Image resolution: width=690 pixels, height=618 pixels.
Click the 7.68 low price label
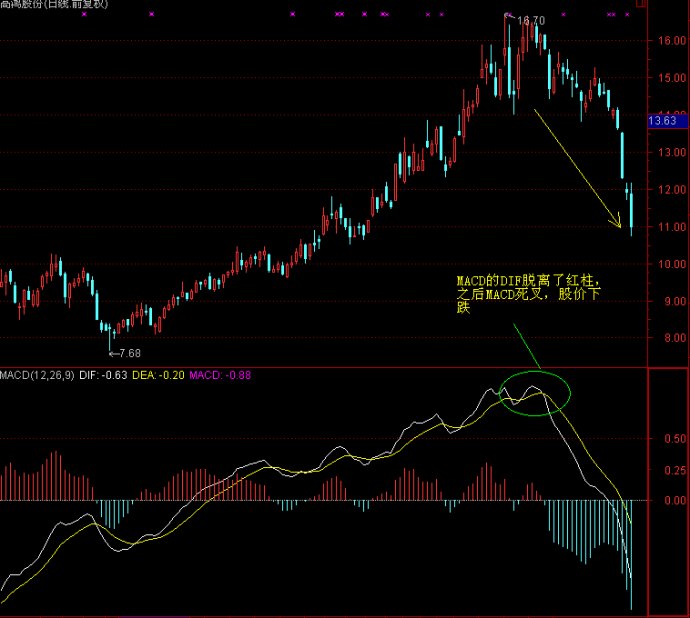(129, 354)
